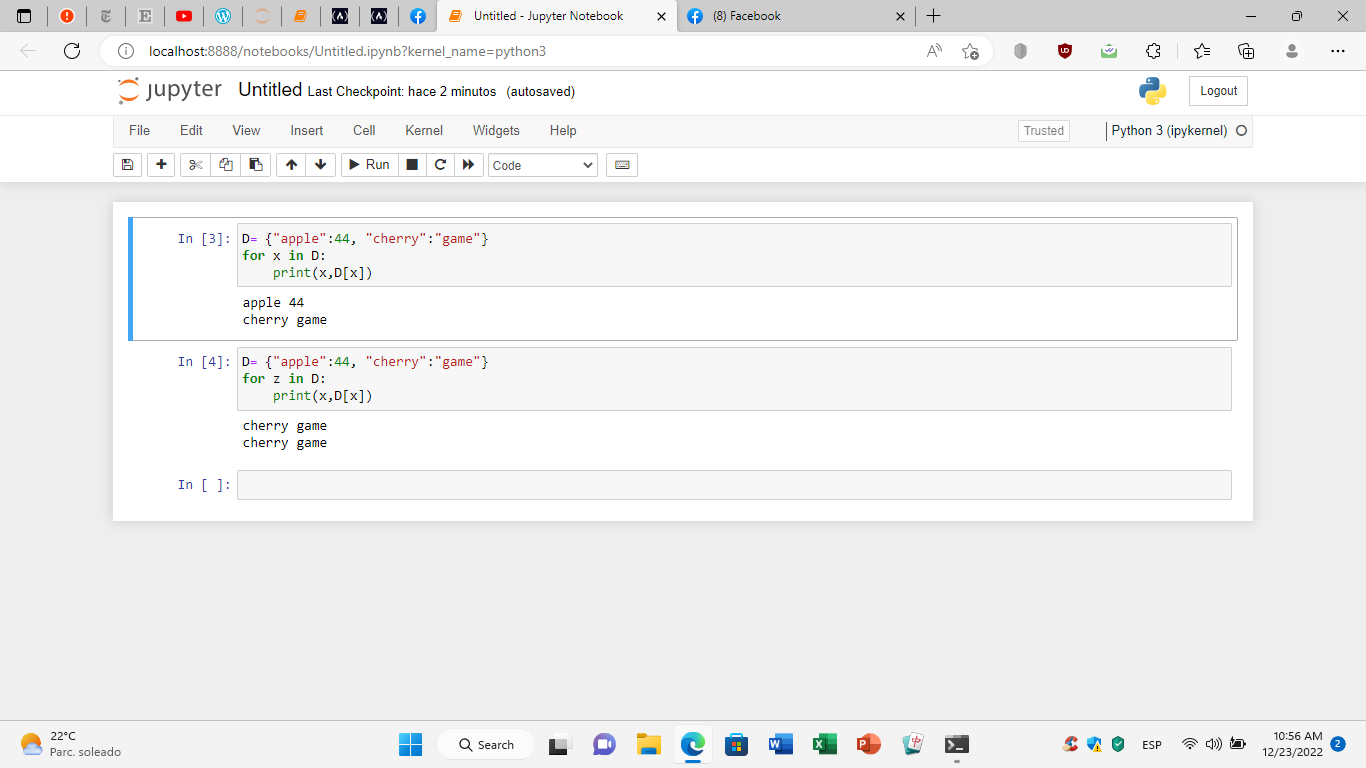This screenshot has height=768, width=1366.
Task: Insert a new cell with the plus icon
Action: click(161, 164)
